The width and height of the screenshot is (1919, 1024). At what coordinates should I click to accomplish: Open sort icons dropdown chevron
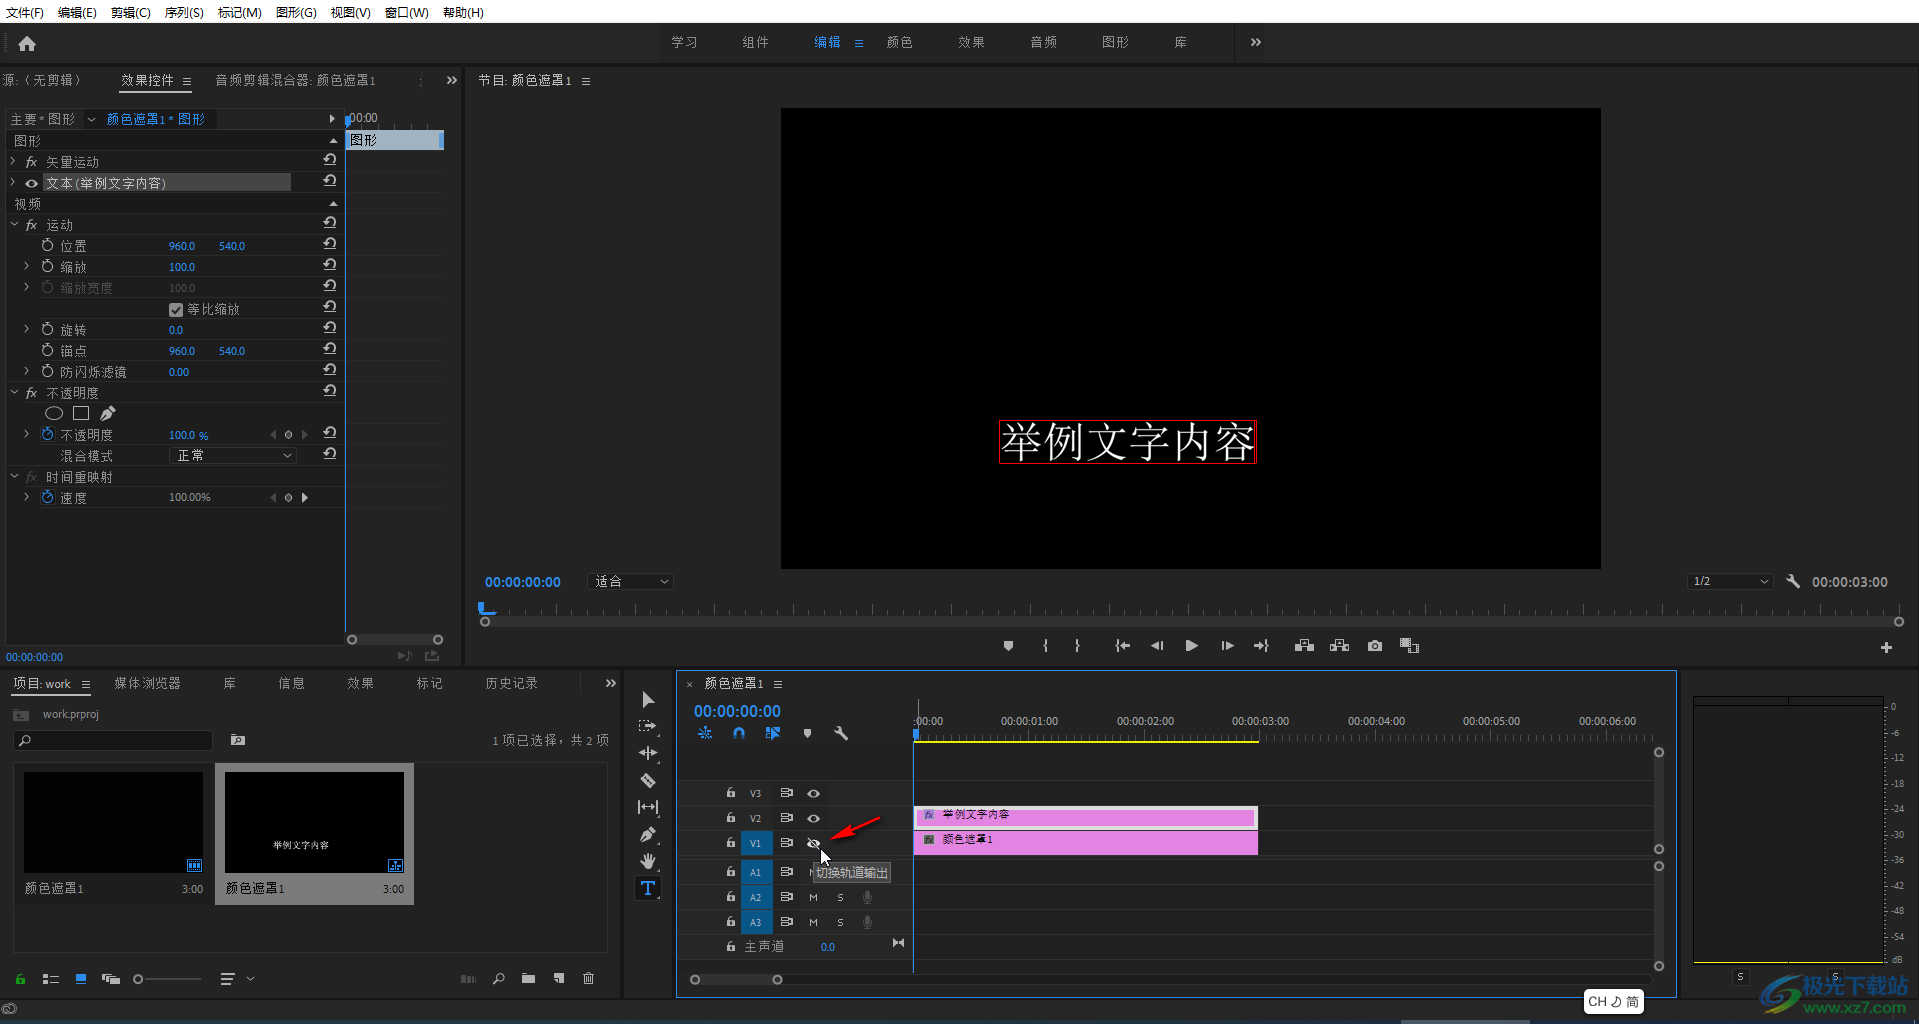250,979
